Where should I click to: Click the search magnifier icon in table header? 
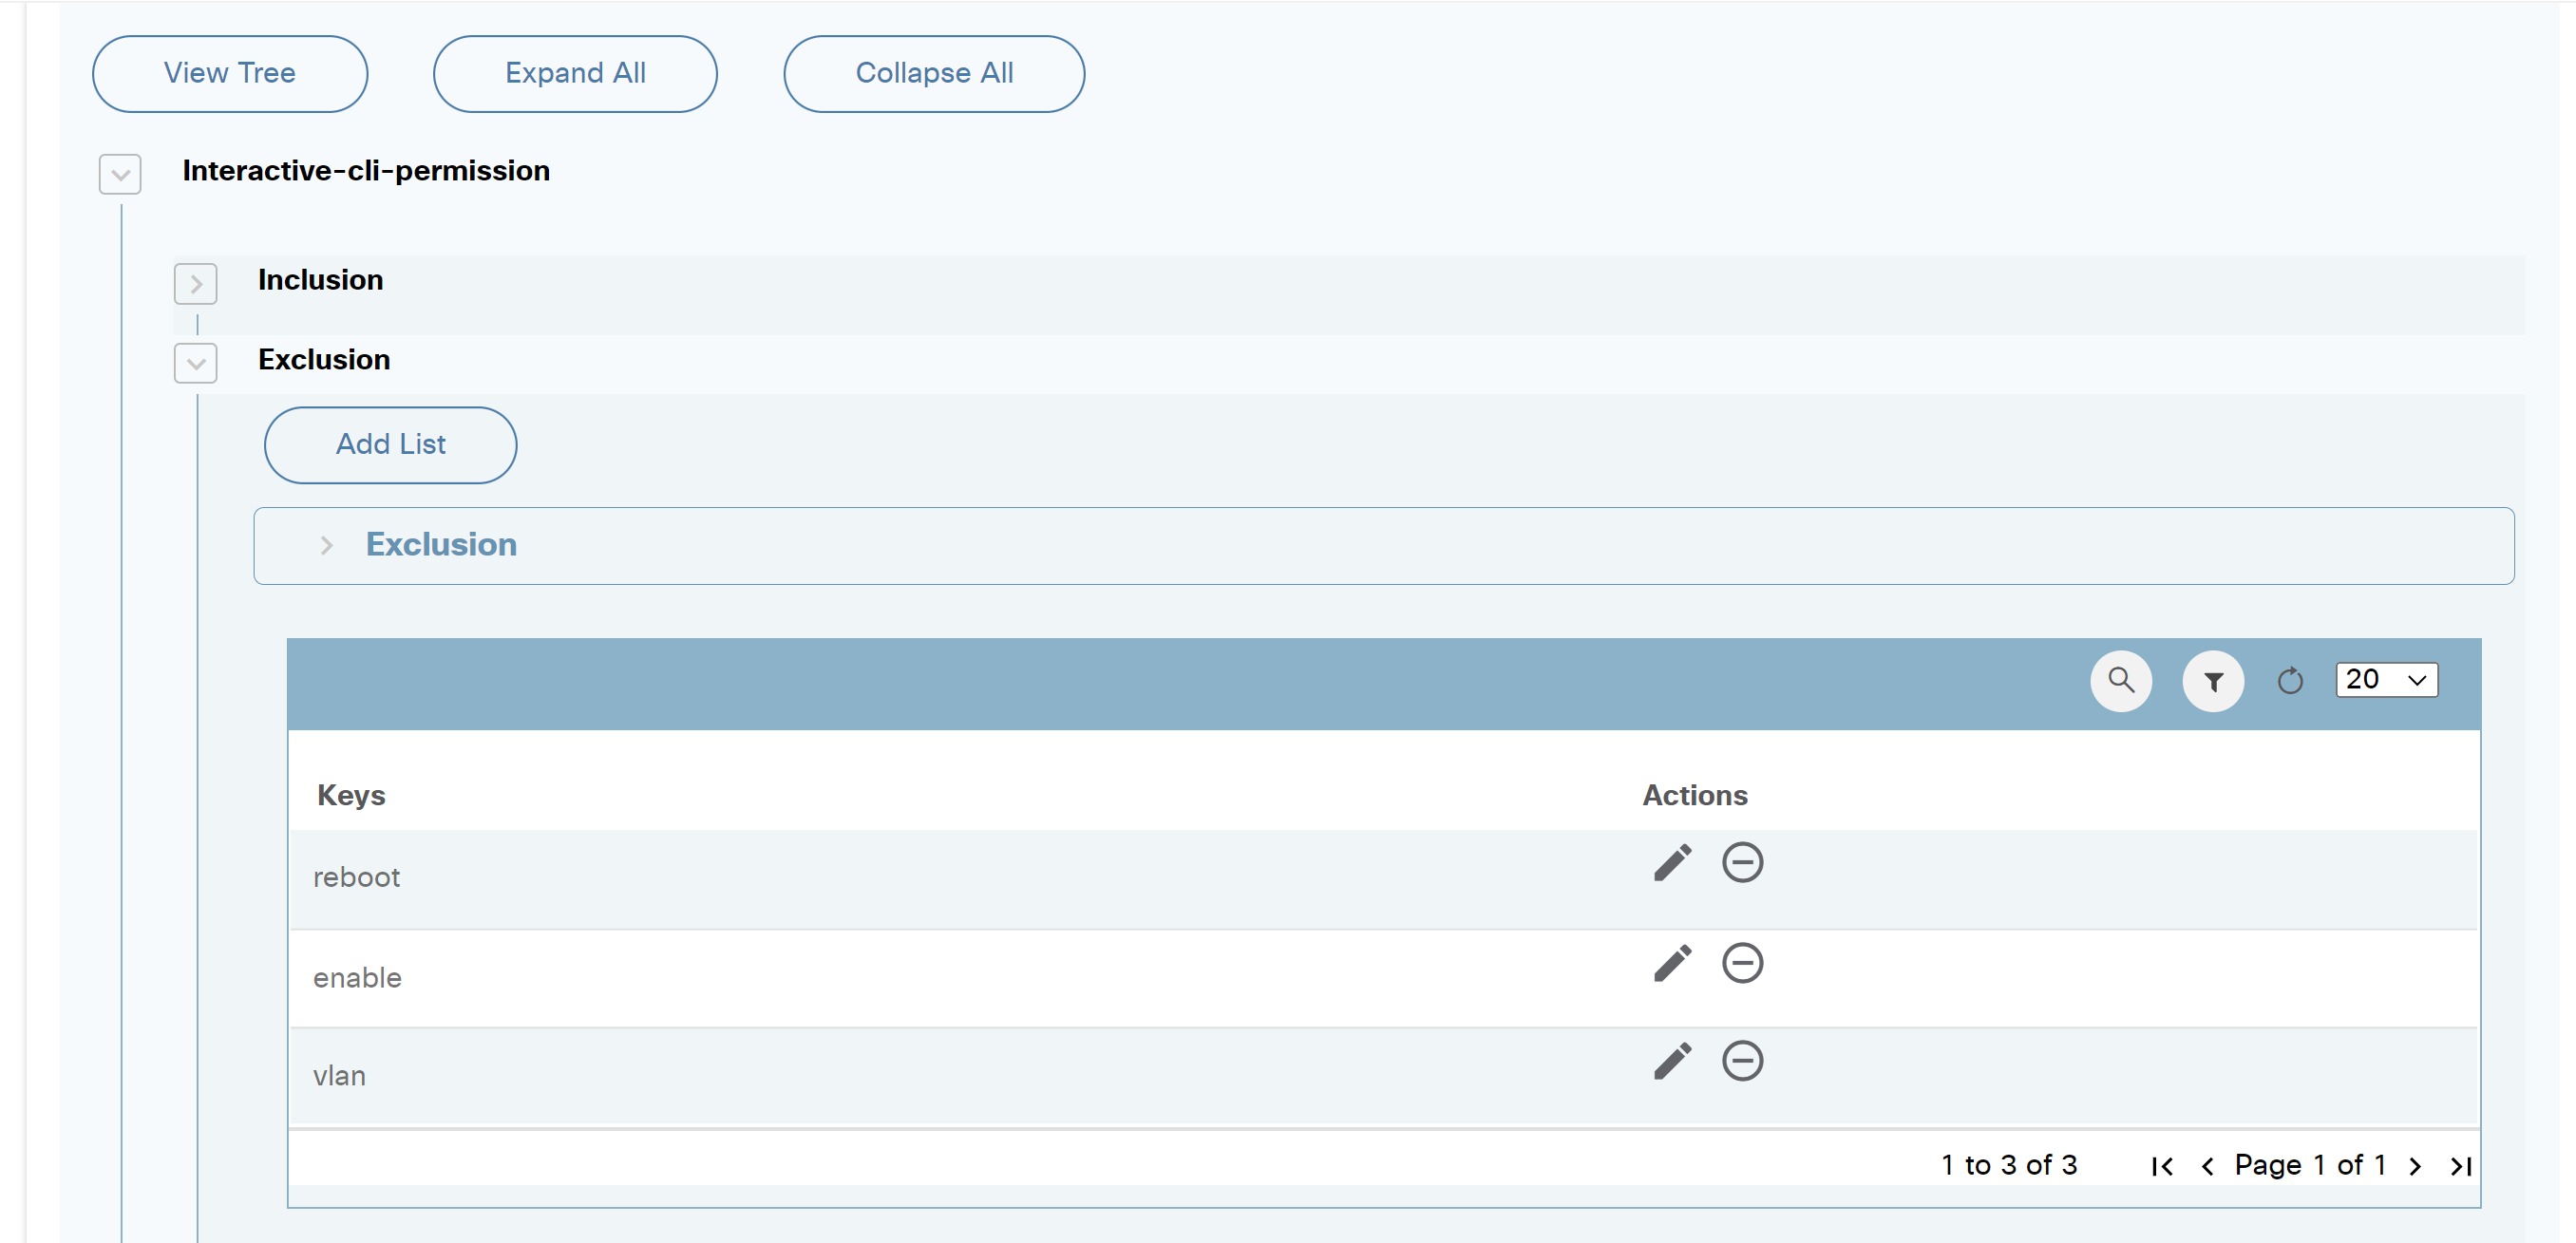pos(2120,681)
